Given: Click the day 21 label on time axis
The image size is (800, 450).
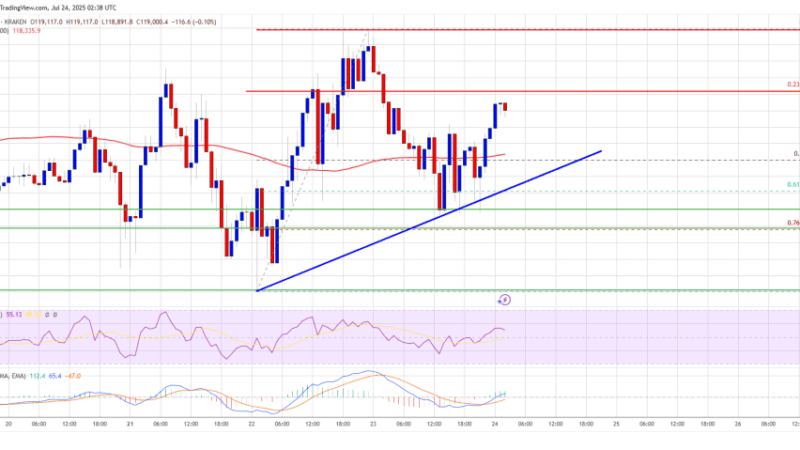Looking at the screenshot, I should coord(130,424).
